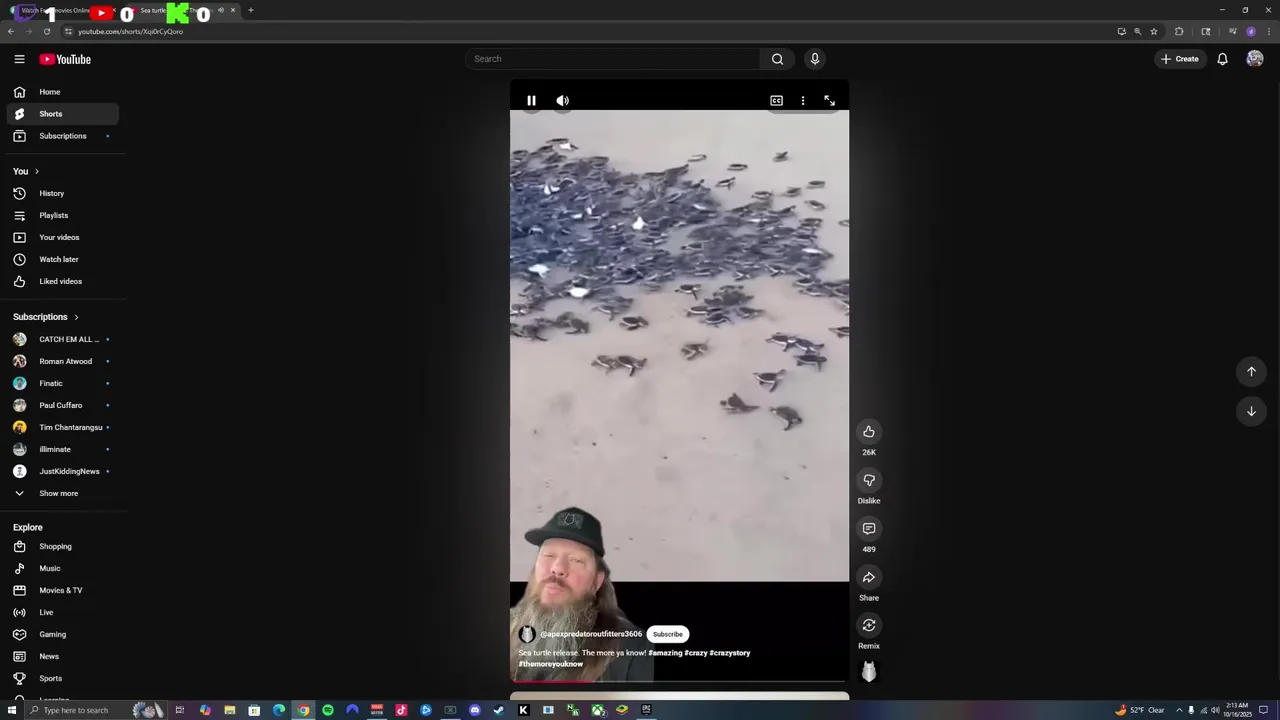Pause the playing Short
Screen dimensions: 1280x720
coord(531,100)
